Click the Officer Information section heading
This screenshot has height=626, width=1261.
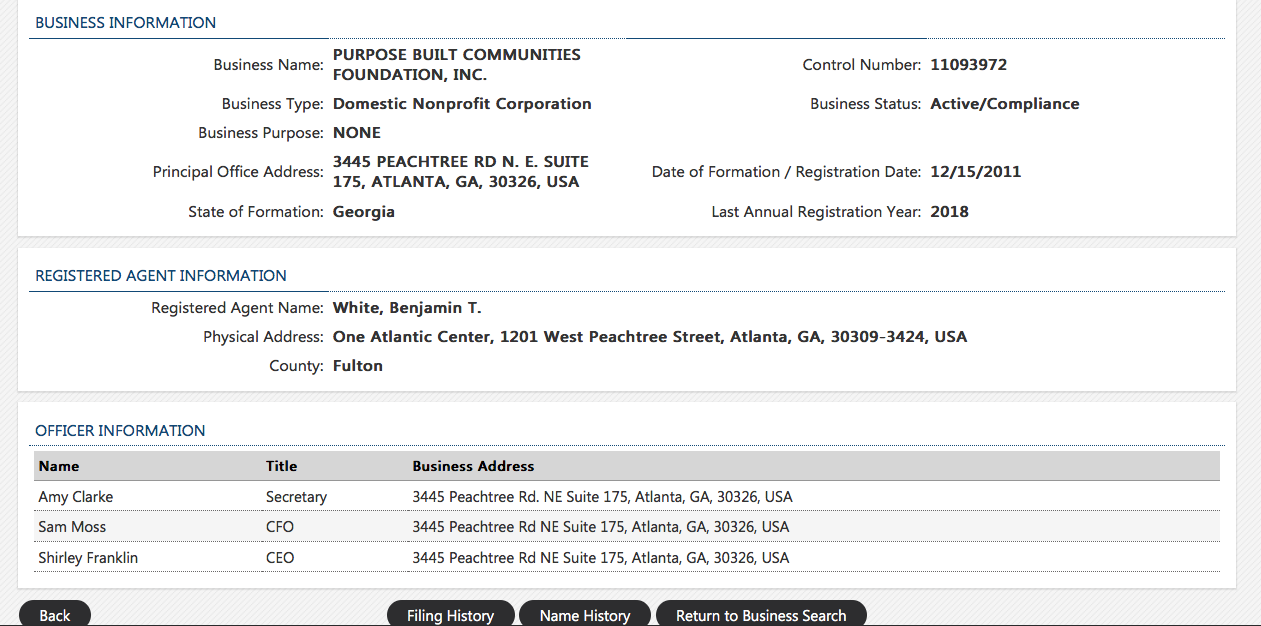pos(120,431)
